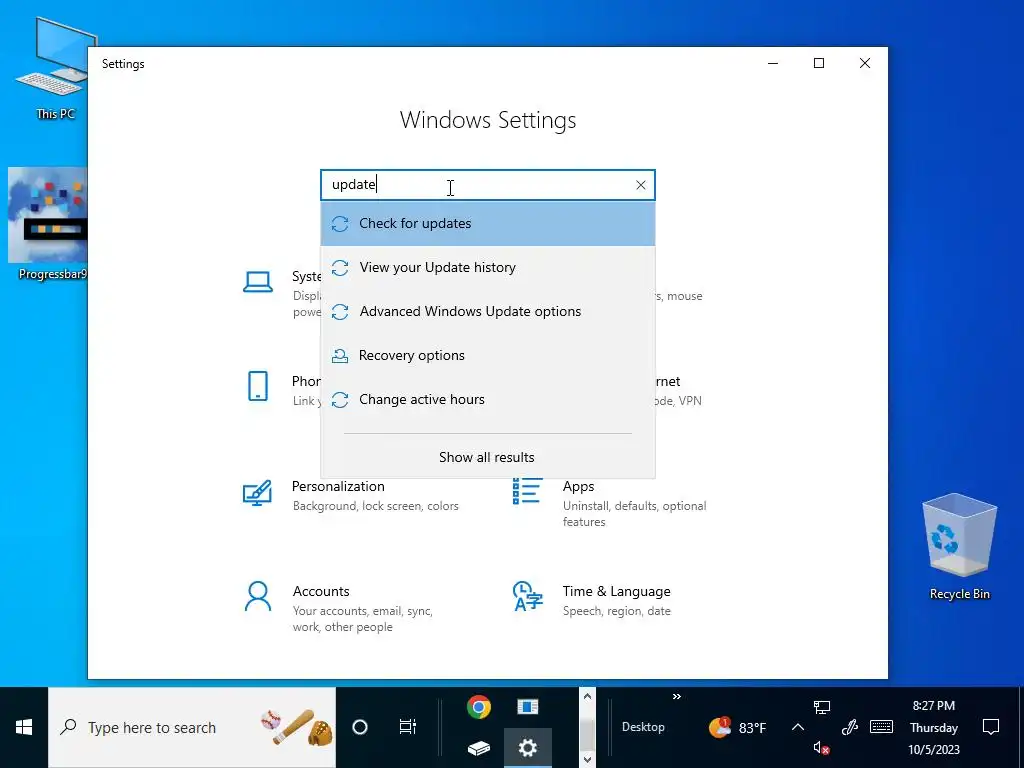
Task: Open the Time & Language label
Action: click(x=616, y=591)
